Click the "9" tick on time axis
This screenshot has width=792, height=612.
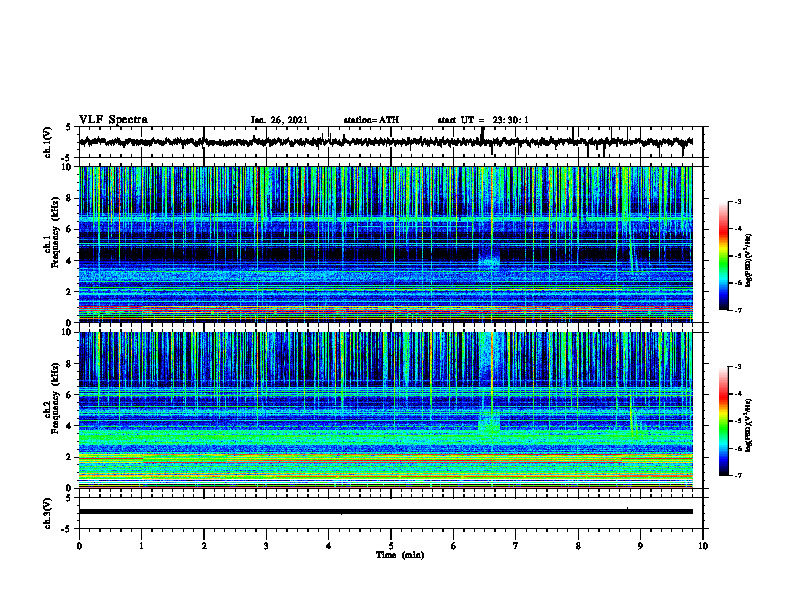640,546
